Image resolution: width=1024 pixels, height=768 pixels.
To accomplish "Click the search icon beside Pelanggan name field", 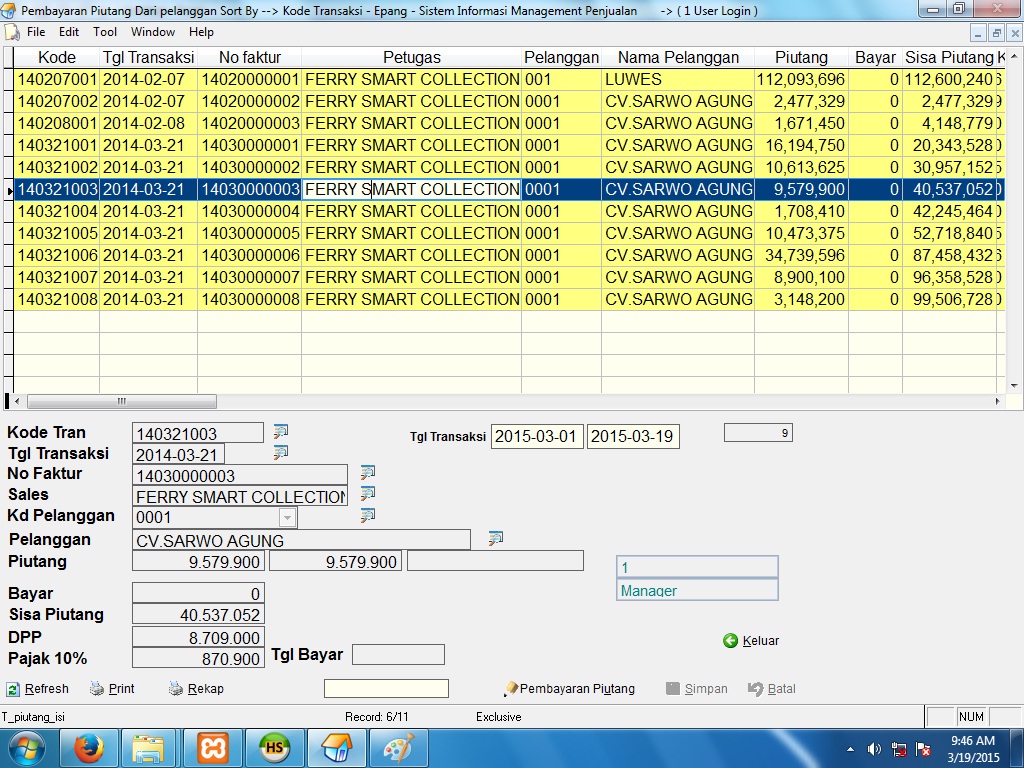I will point(495,539).
